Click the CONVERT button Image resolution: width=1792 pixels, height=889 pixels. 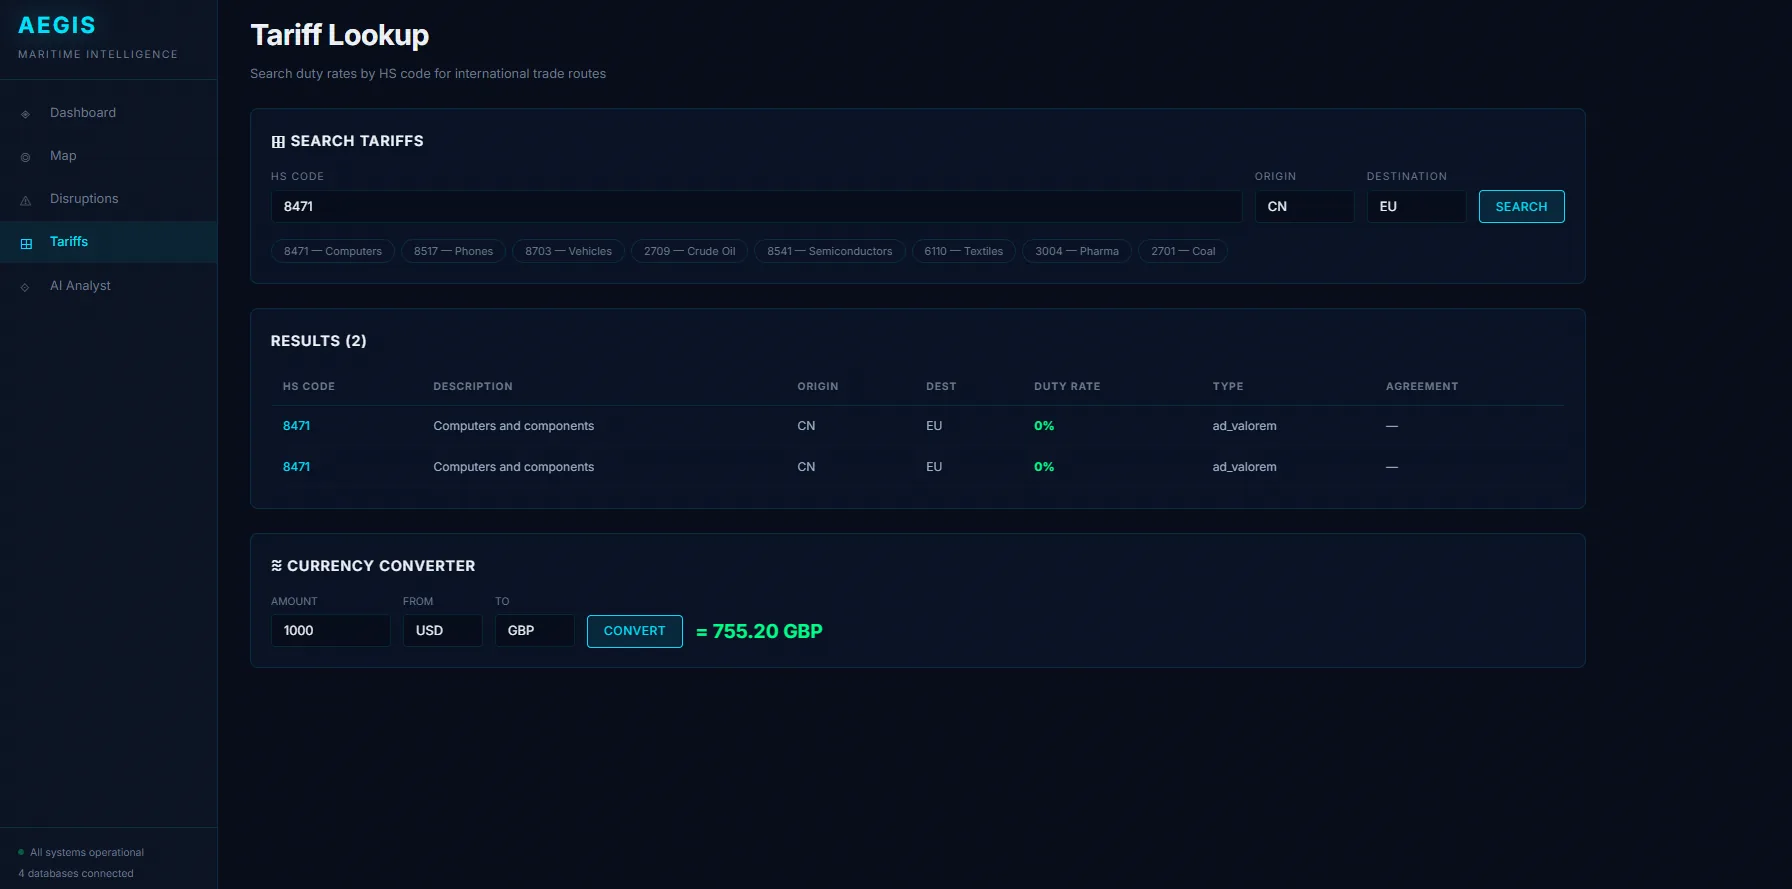[635, 631]
